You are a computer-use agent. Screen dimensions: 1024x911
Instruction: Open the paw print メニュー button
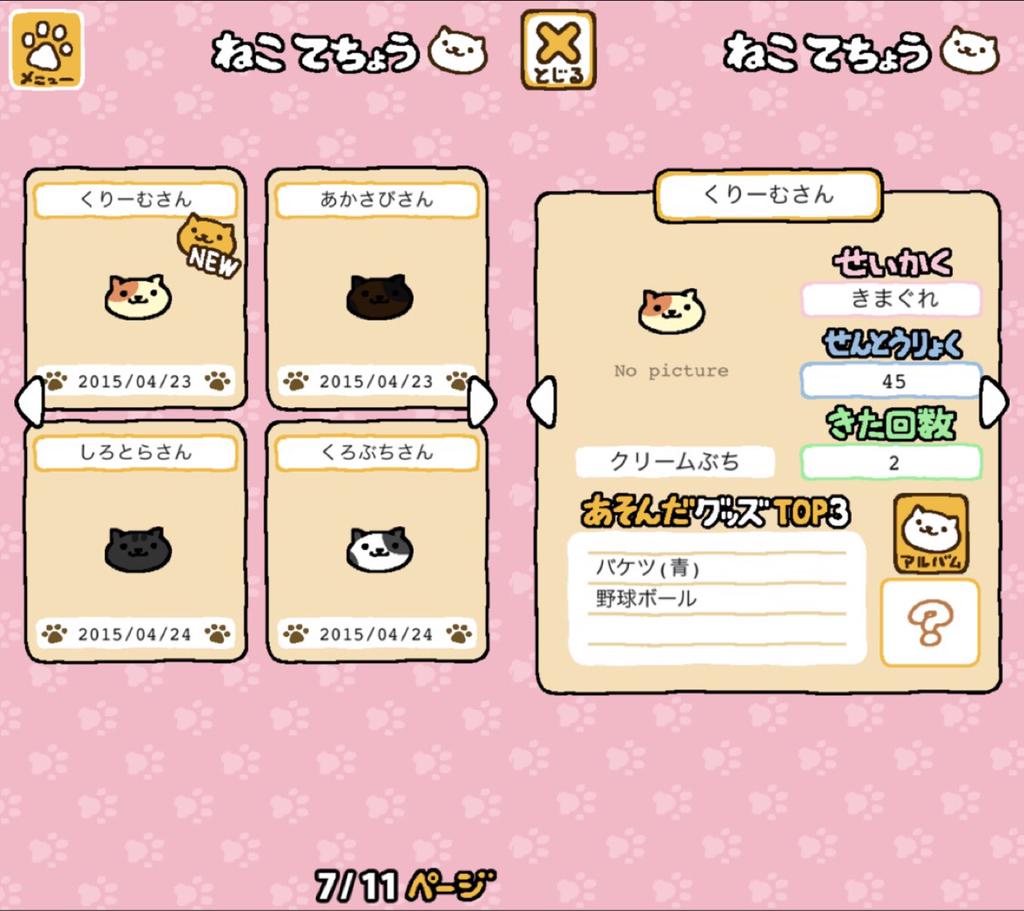pos(46,50)
